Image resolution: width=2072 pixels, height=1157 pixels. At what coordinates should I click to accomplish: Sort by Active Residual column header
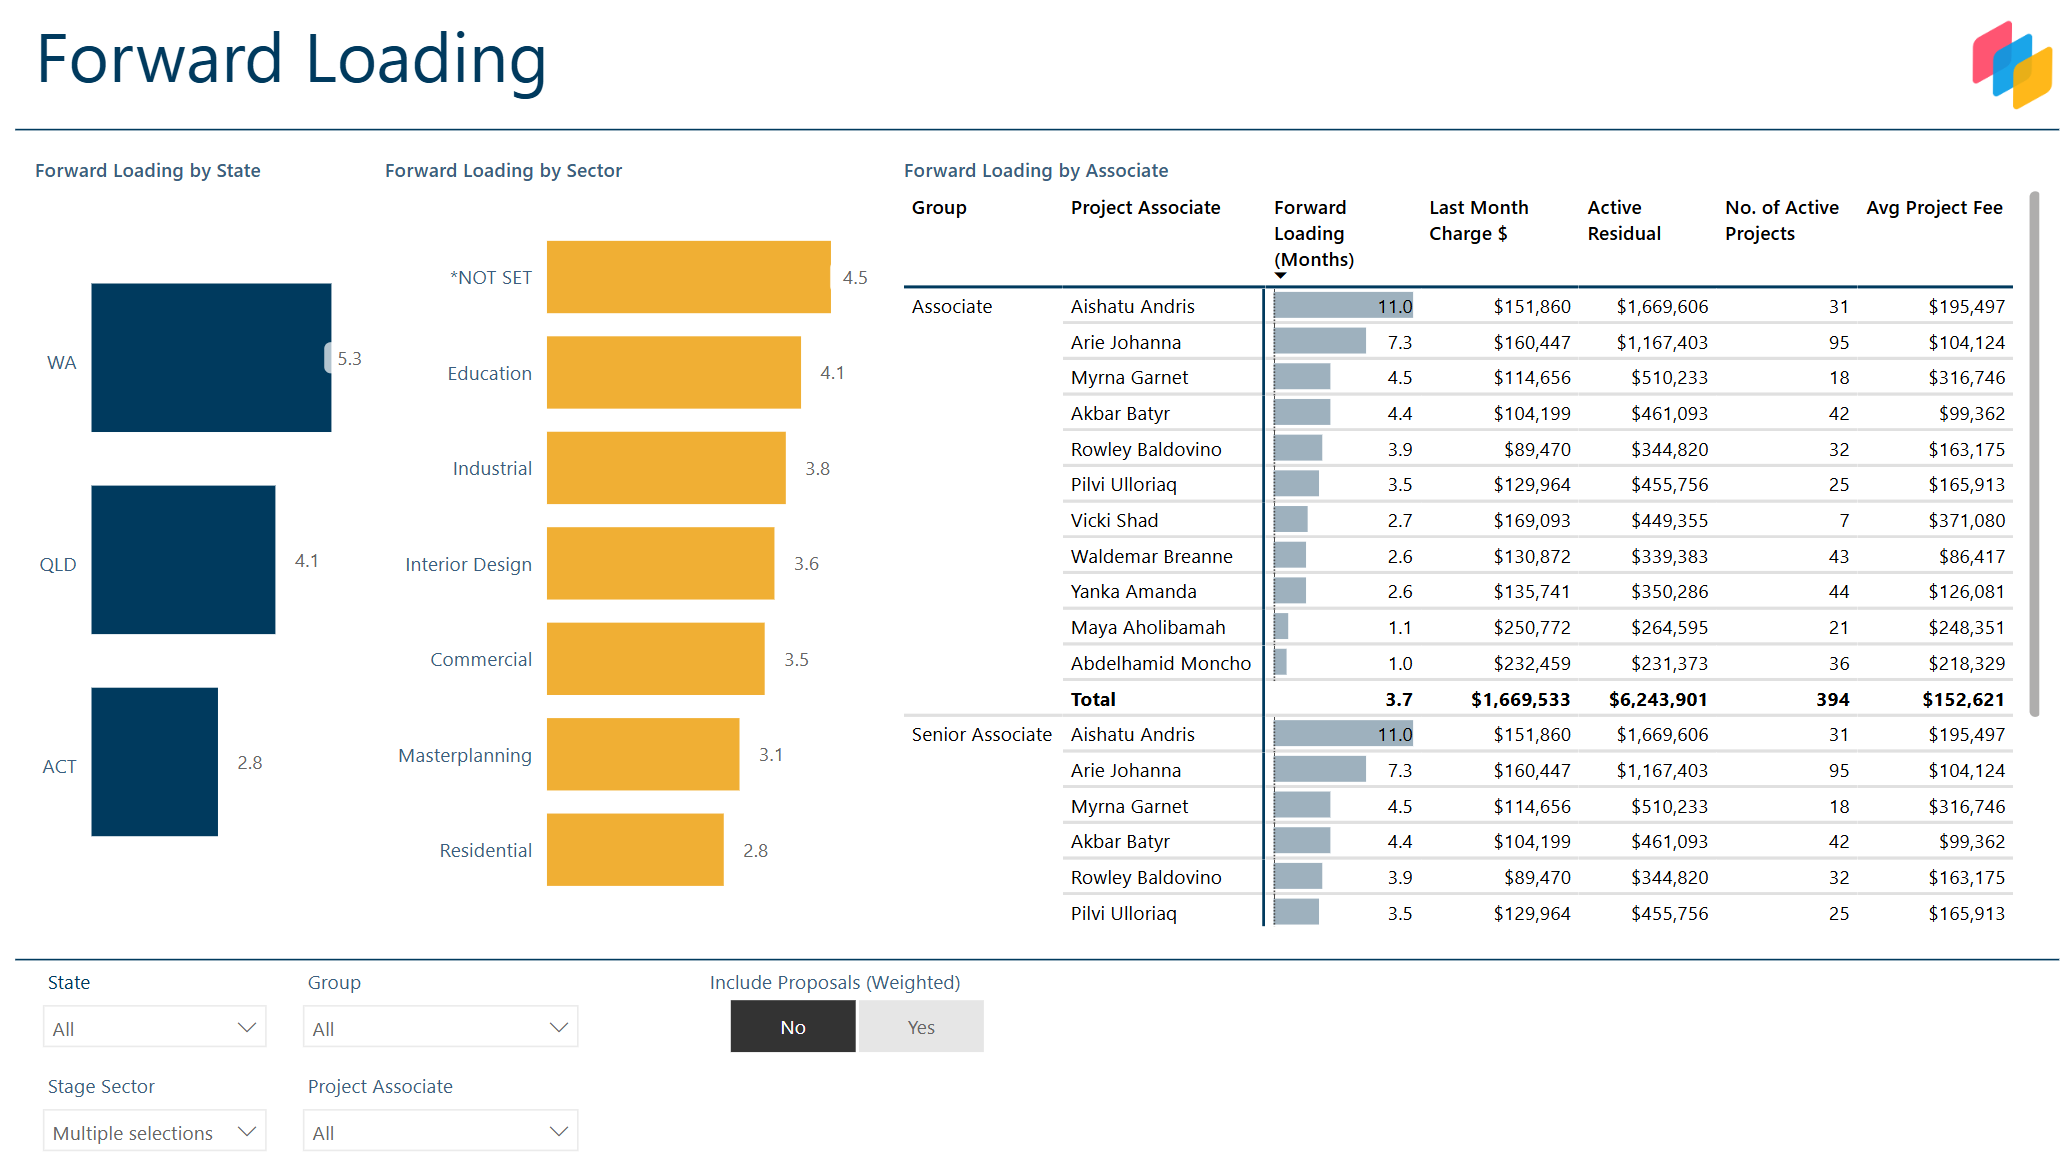pyautogui.click(x=1623, y=221)
